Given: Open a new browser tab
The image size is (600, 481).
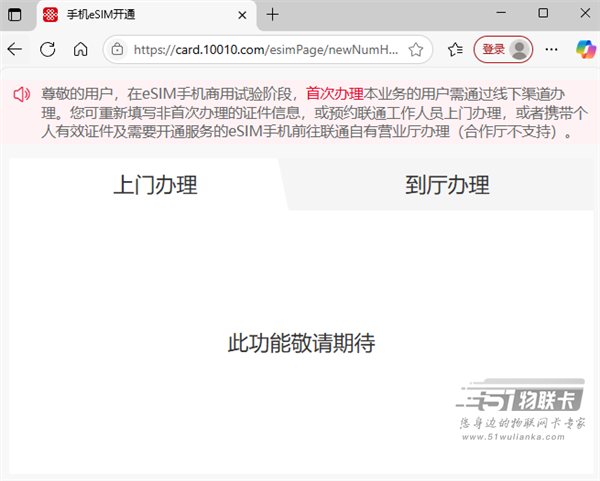Looking at the screenshot, I should point(272,15).
